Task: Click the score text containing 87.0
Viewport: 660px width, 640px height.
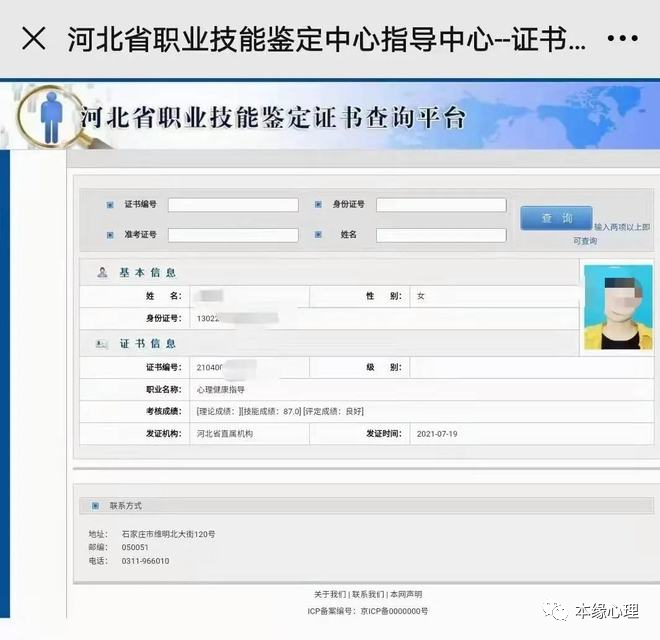Action: click(x=280, y=411)
